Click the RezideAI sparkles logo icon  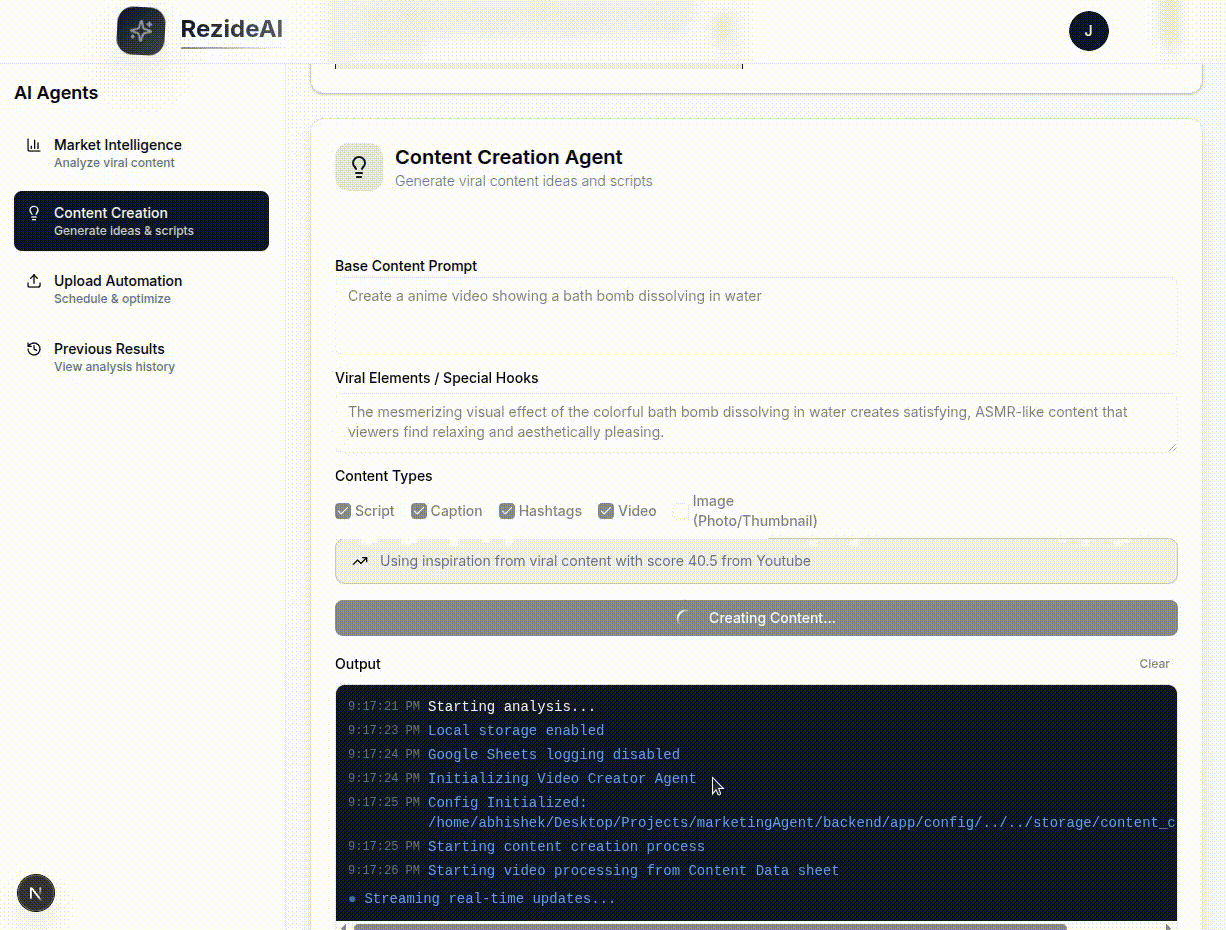click(141, 31)
